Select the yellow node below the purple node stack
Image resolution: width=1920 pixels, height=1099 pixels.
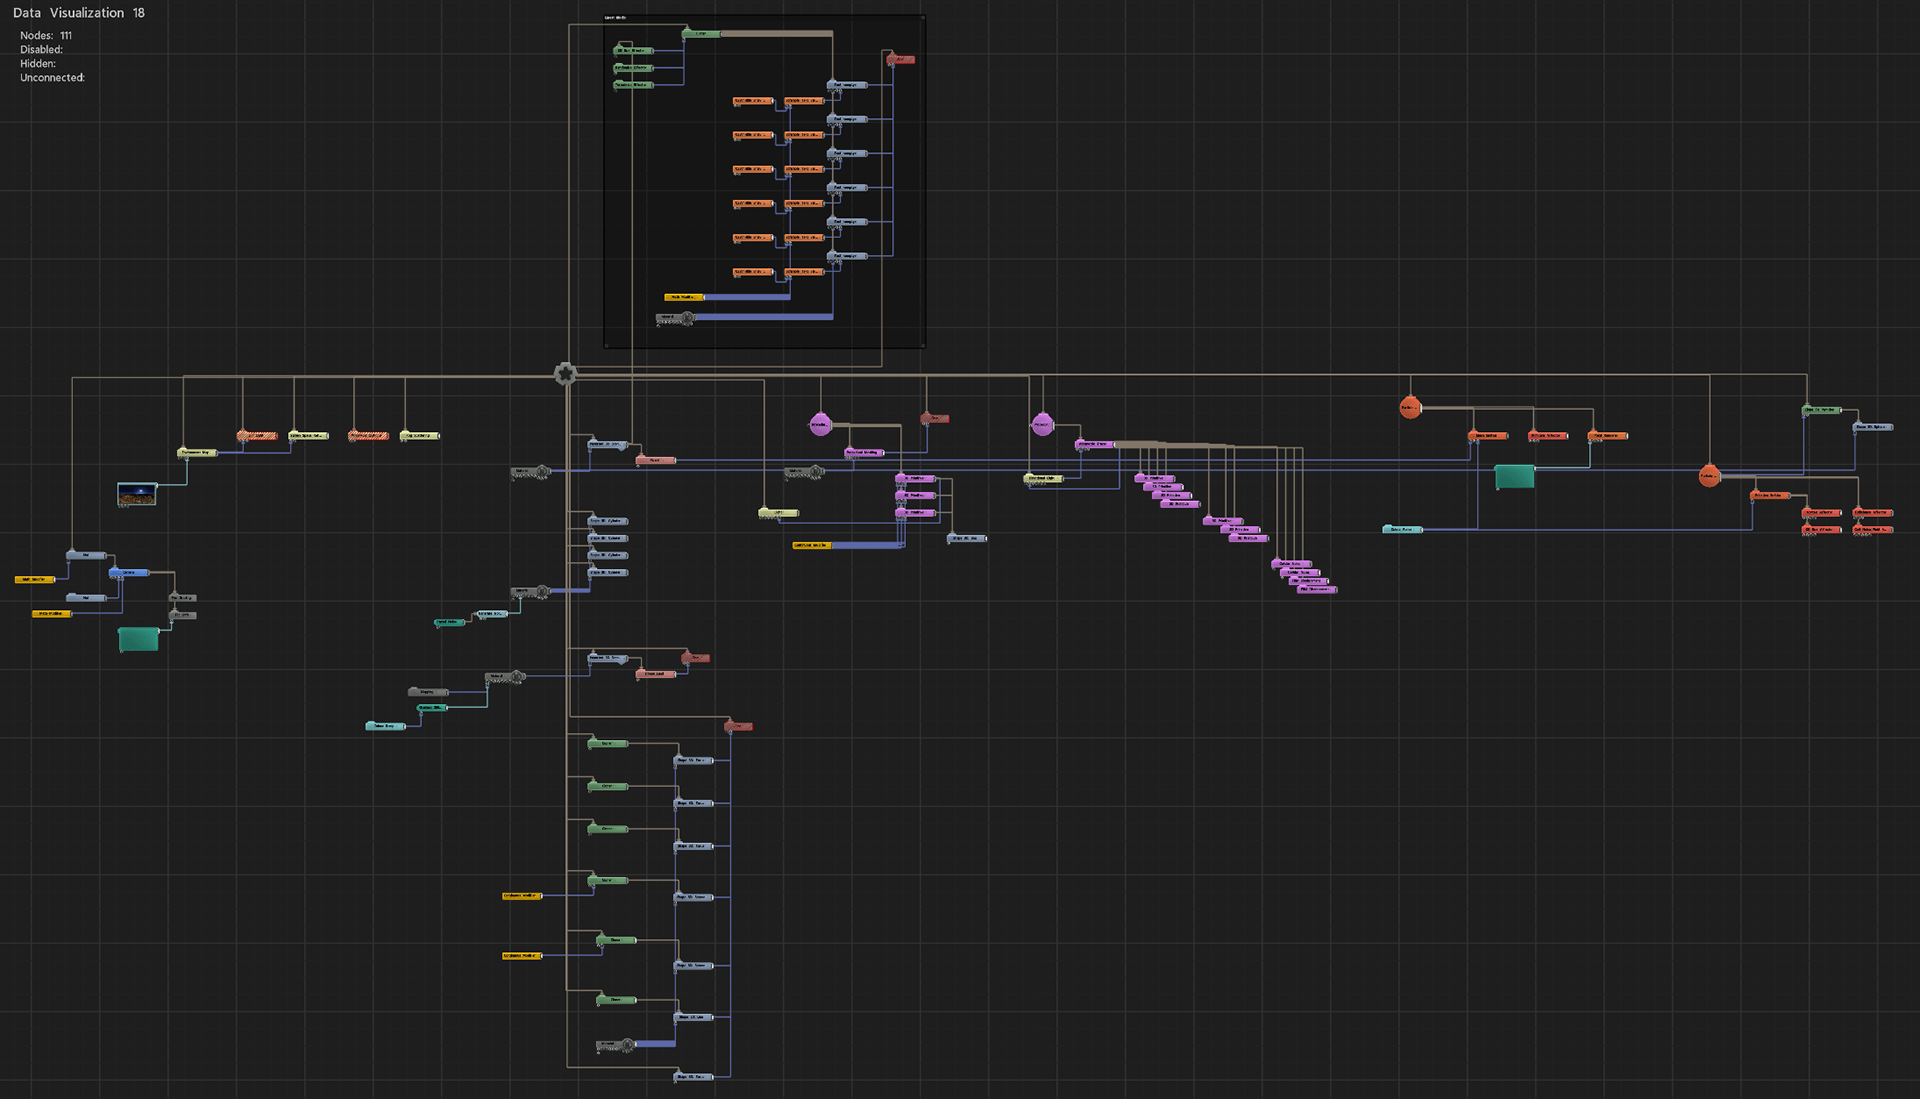point(811,545)
